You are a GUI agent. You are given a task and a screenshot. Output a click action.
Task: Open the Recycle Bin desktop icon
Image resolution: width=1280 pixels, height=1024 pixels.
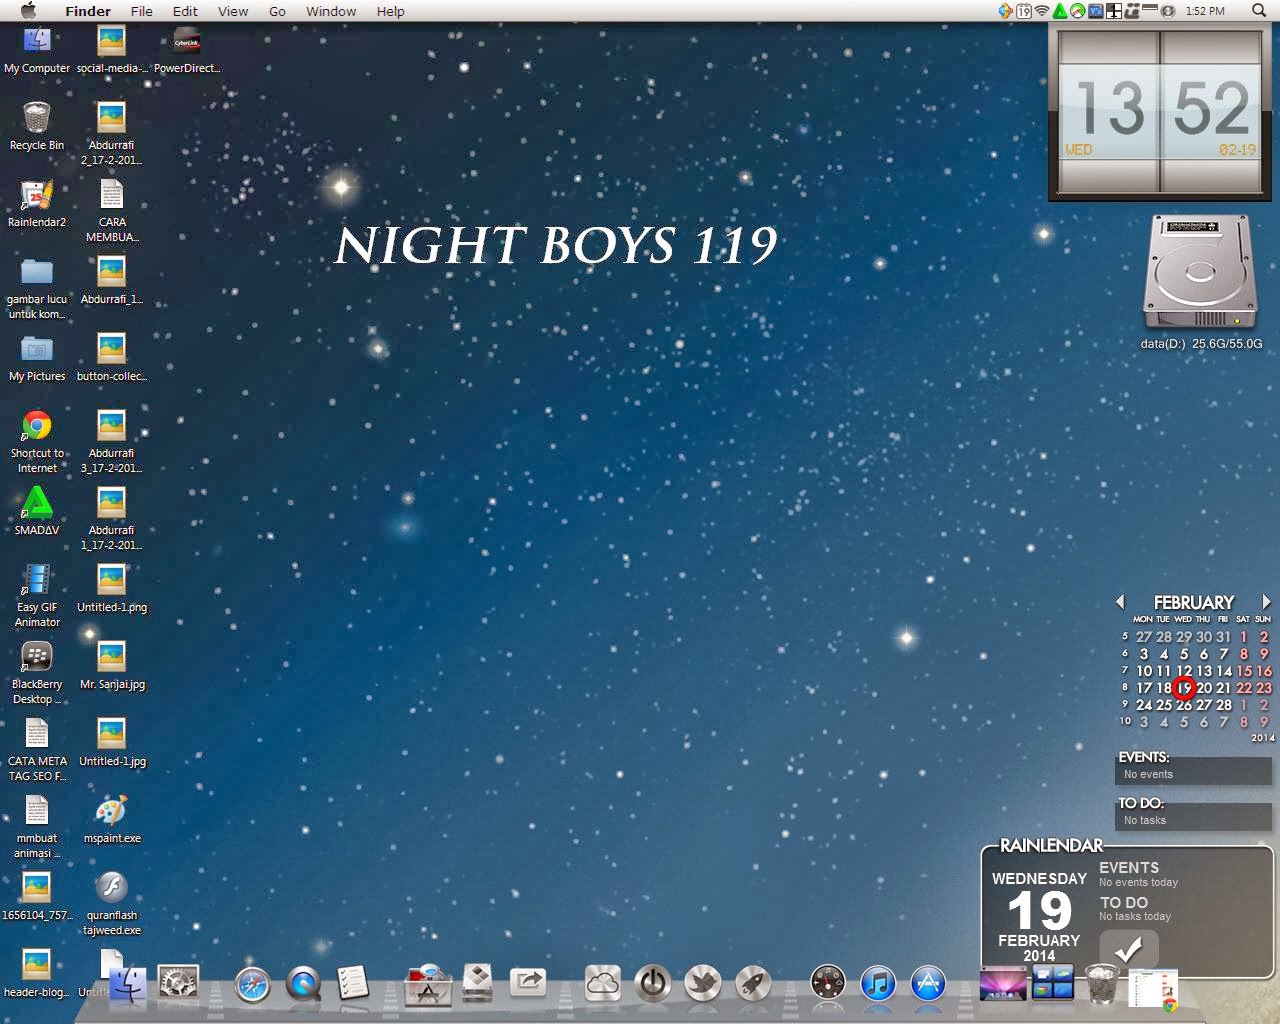coord(37,117)
